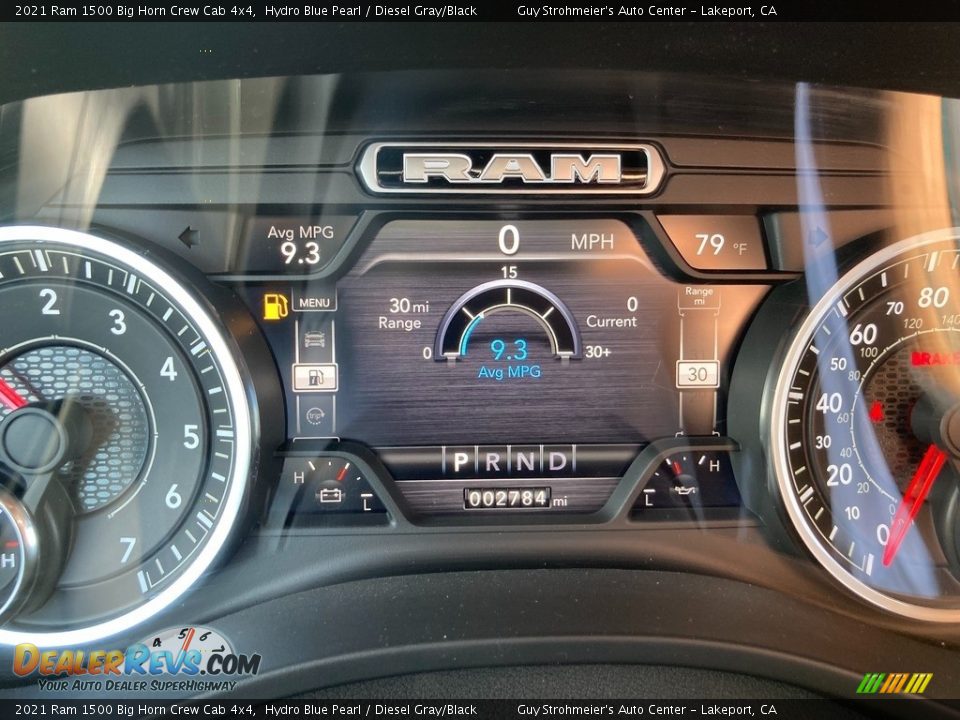Click the right arrow indicator

(818, 237)
